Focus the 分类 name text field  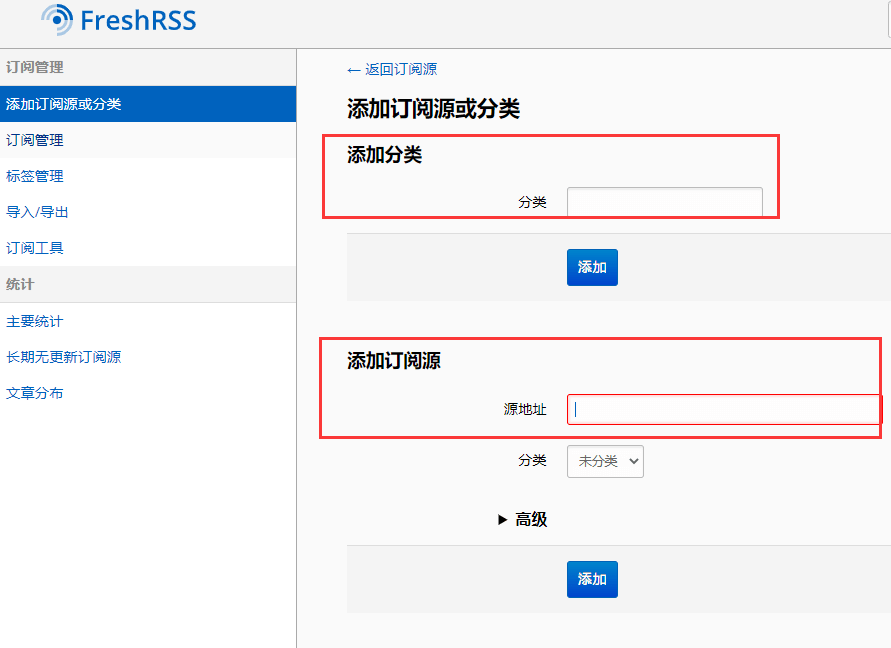point(664,202)
